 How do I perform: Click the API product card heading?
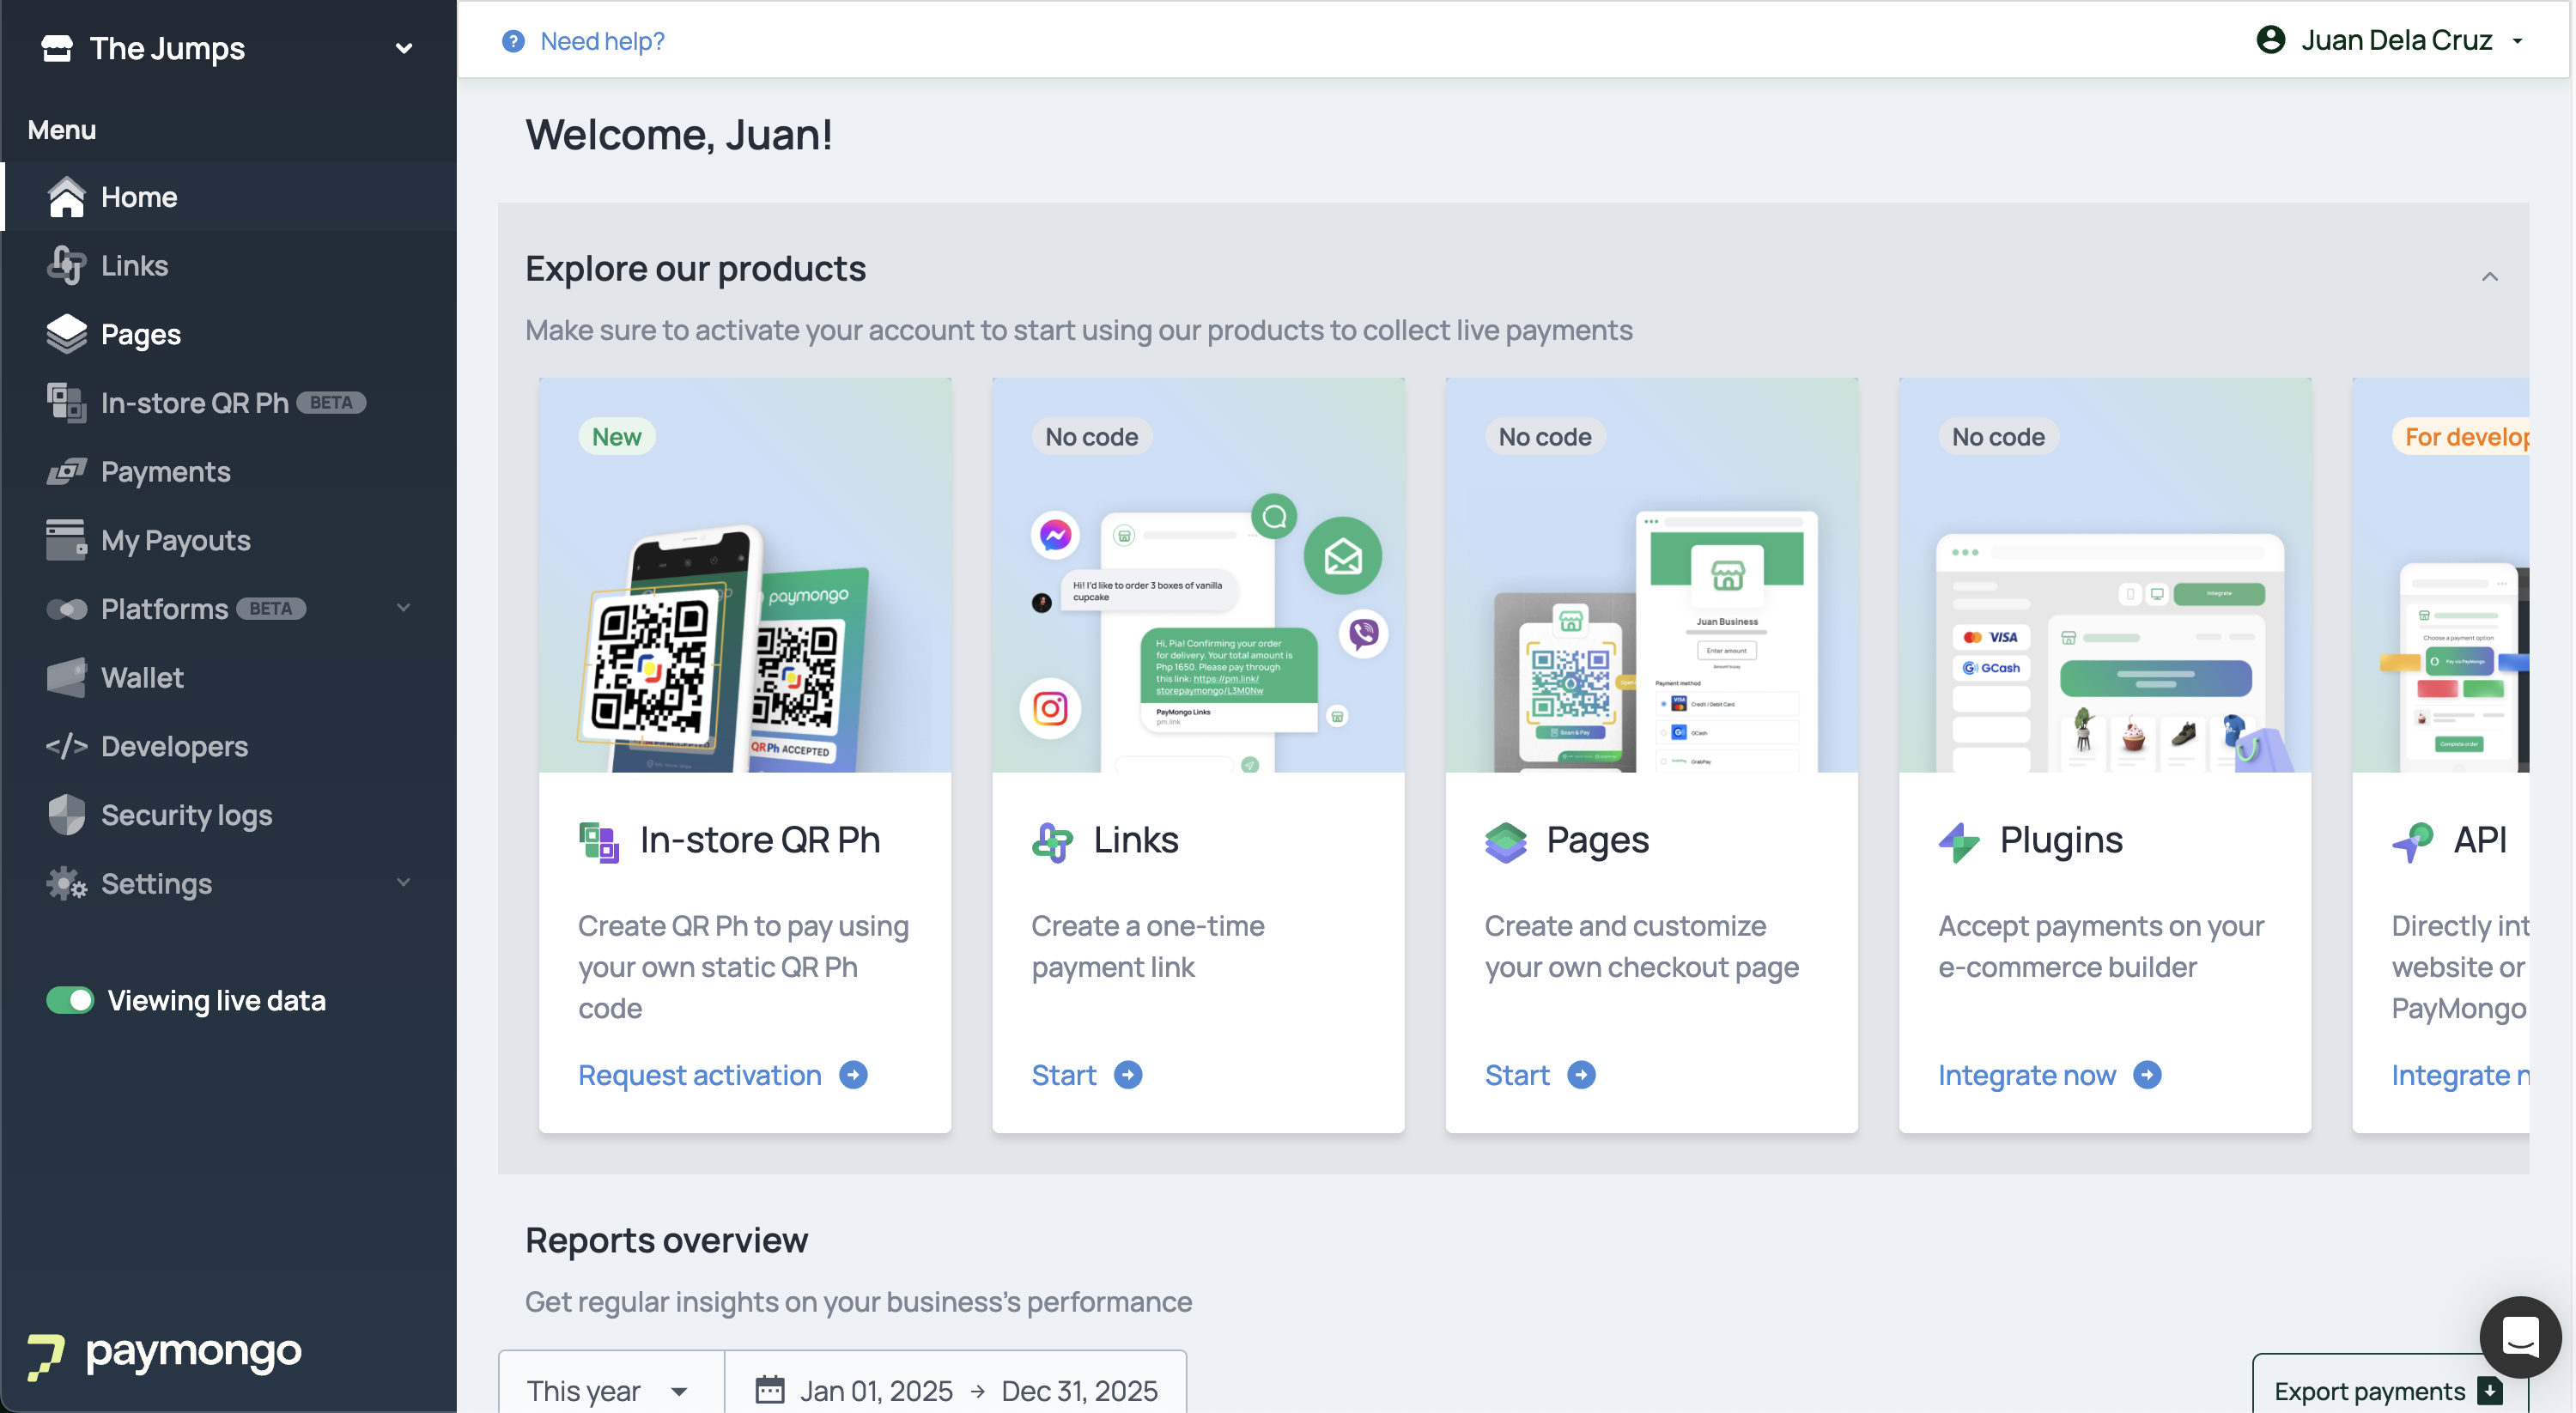[x=2479, y=840]
